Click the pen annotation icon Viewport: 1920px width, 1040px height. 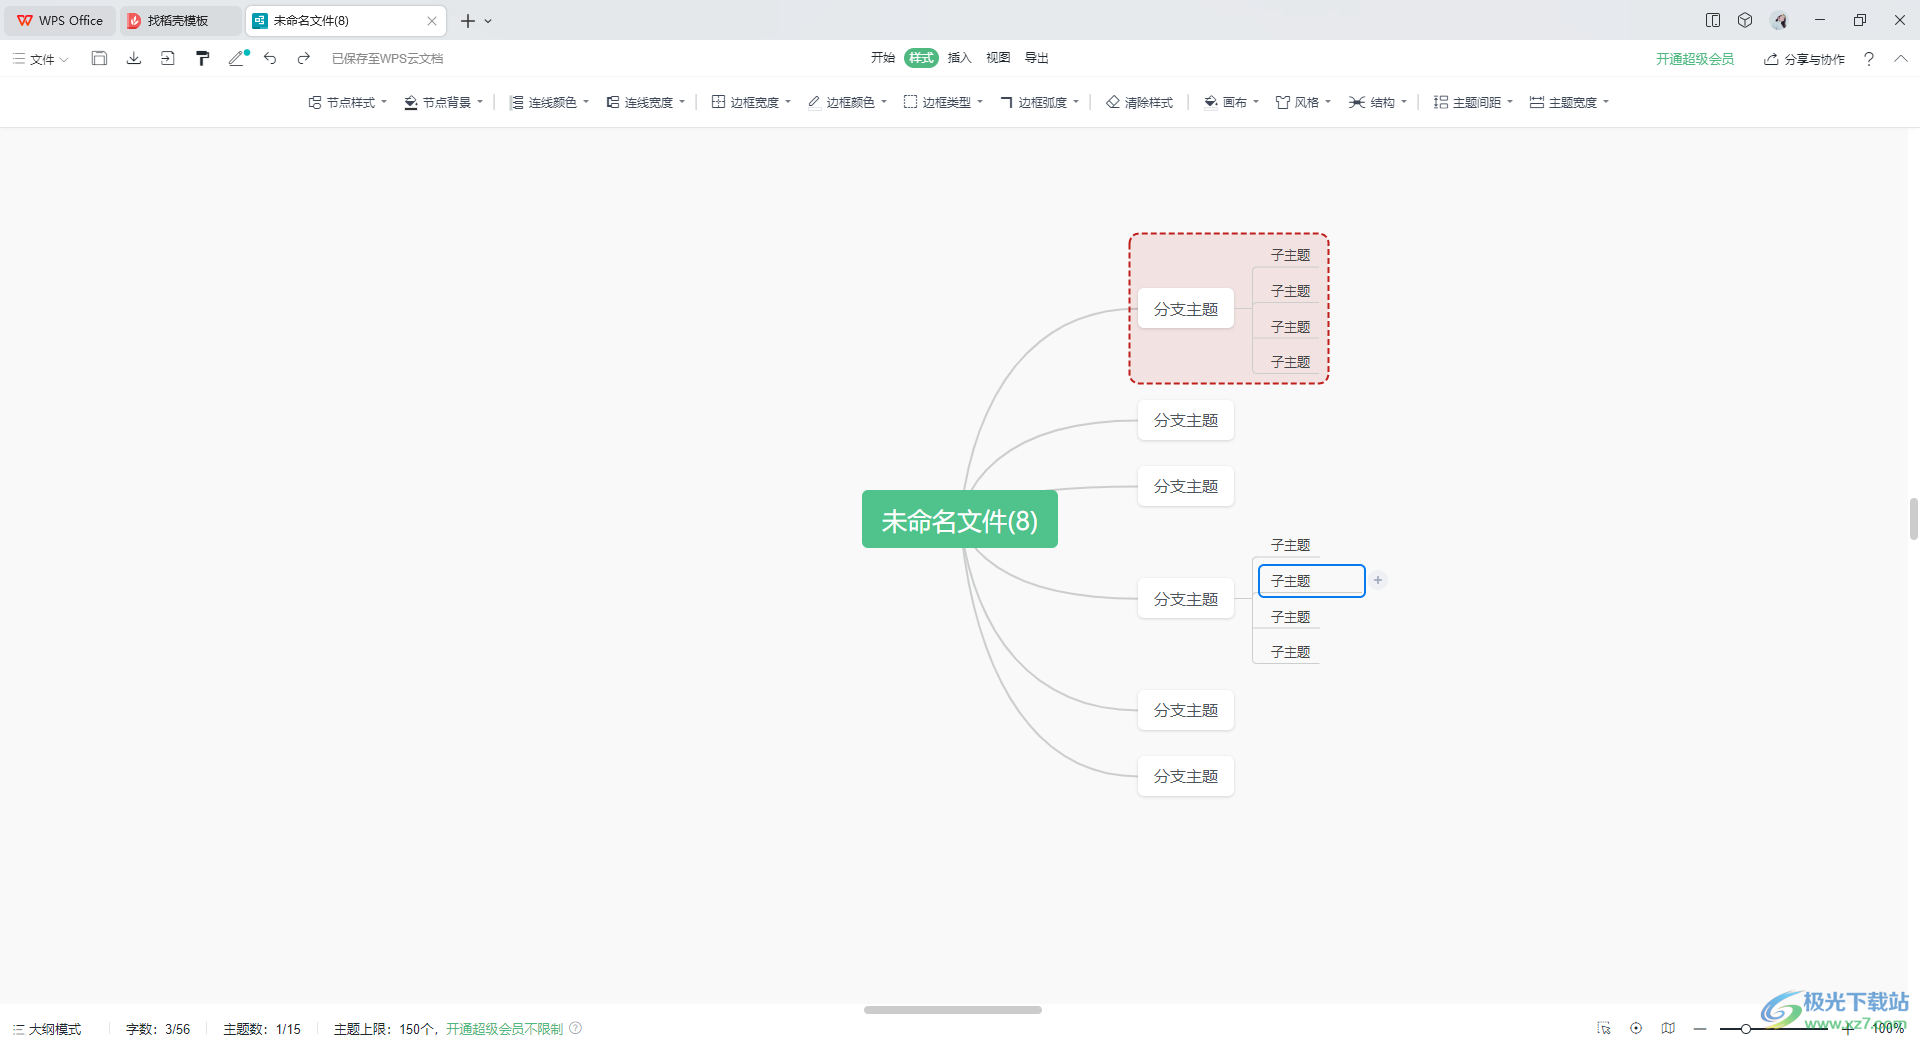238,59
